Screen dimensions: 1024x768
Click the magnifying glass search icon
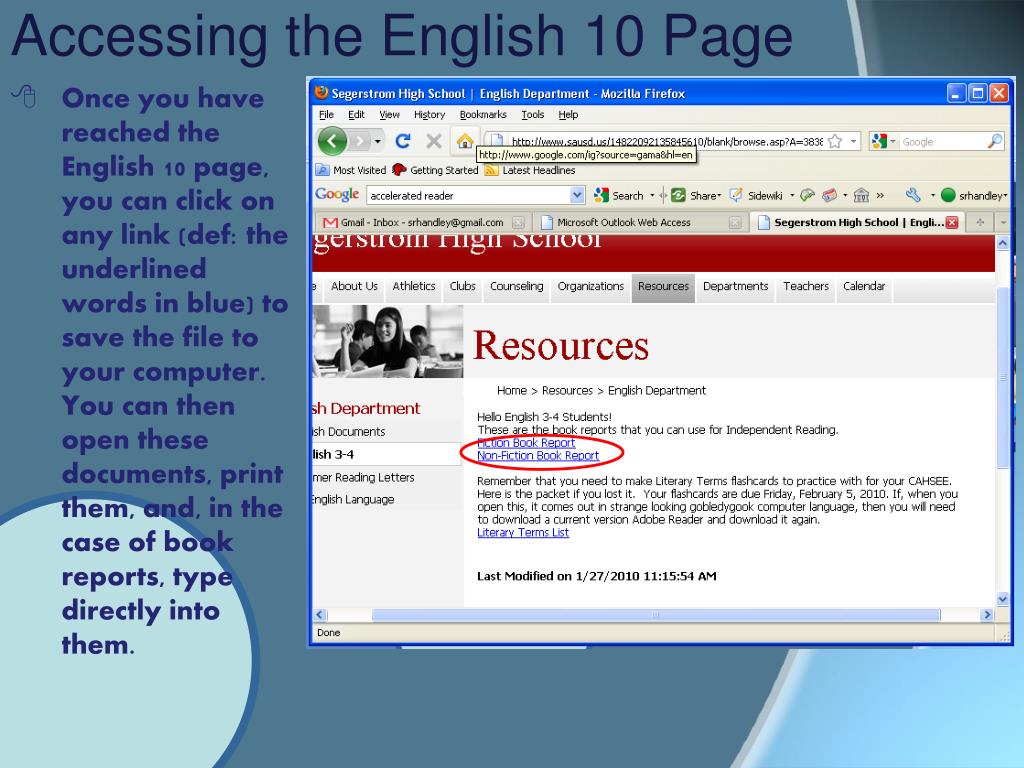(x=995, y=141)
